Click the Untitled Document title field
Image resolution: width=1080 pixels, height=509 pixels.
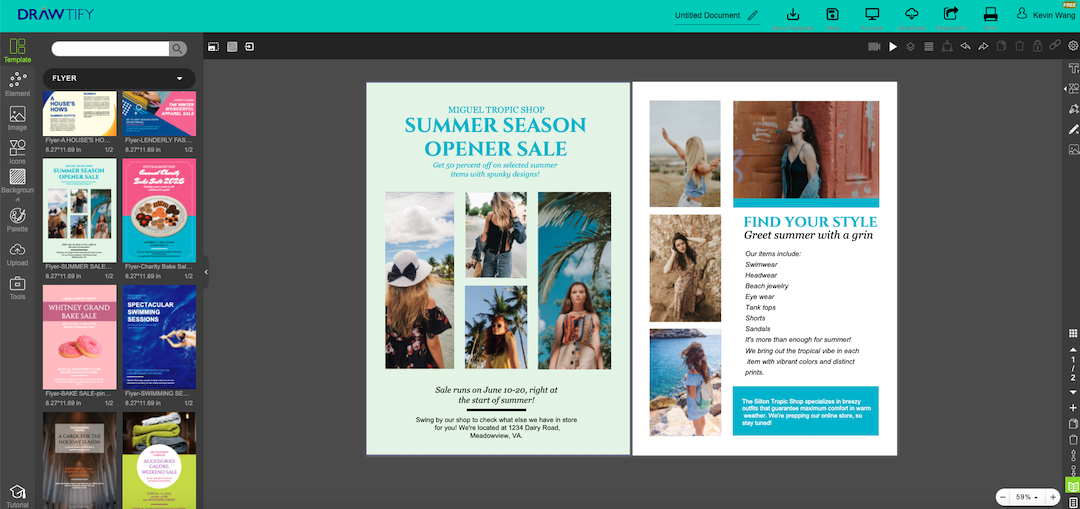pos(707,15)
